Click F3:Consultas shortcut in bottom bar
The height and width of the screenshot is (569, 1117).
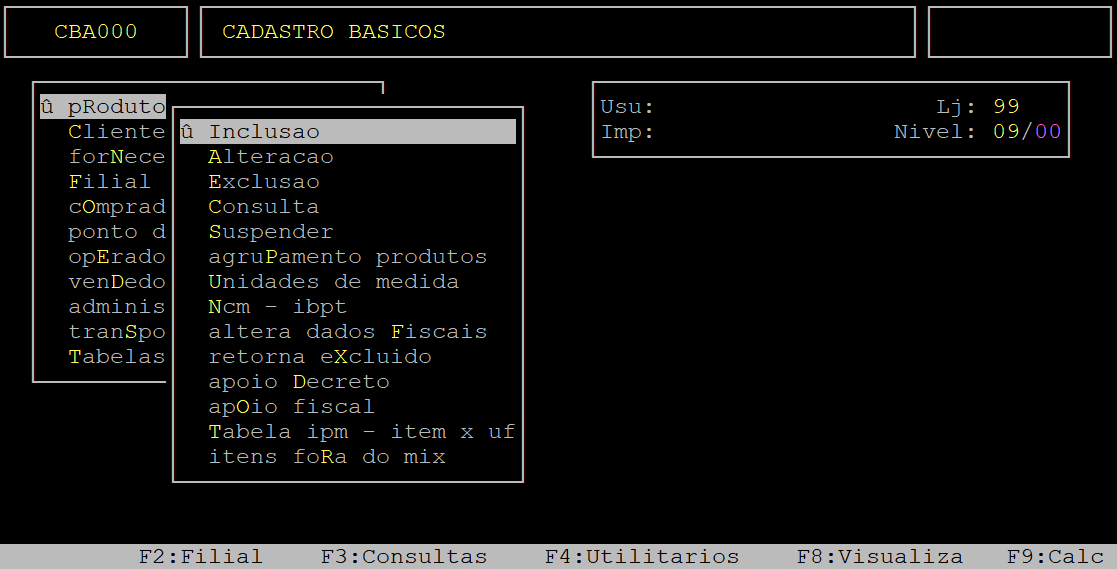(404, 556)
